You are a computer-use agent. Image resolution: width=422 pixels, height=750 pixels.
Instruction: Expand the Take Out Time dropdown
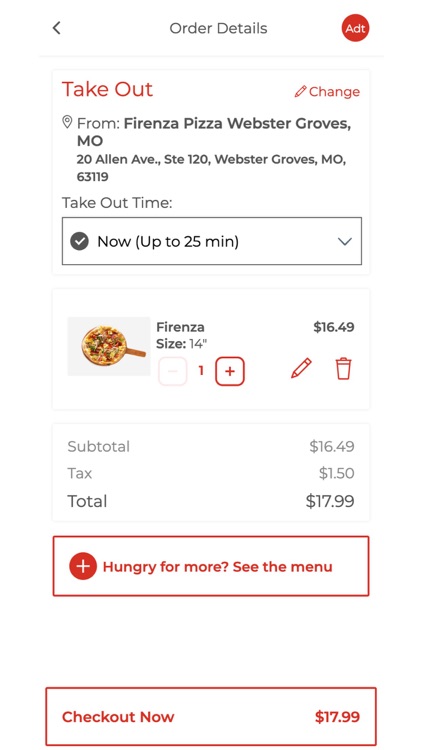coord(212,241)
